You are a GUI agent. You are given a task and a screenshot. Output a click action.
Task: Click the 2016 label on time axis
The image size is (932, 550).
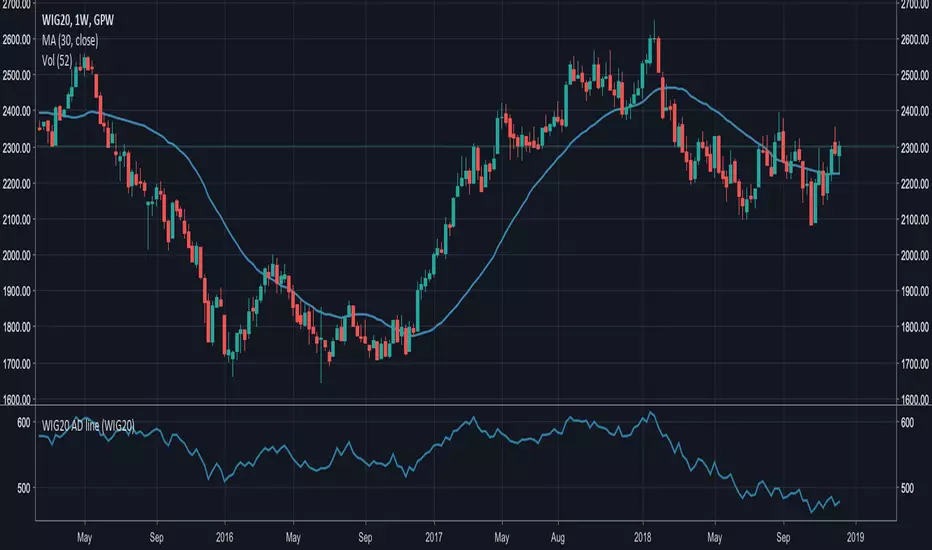225,538
